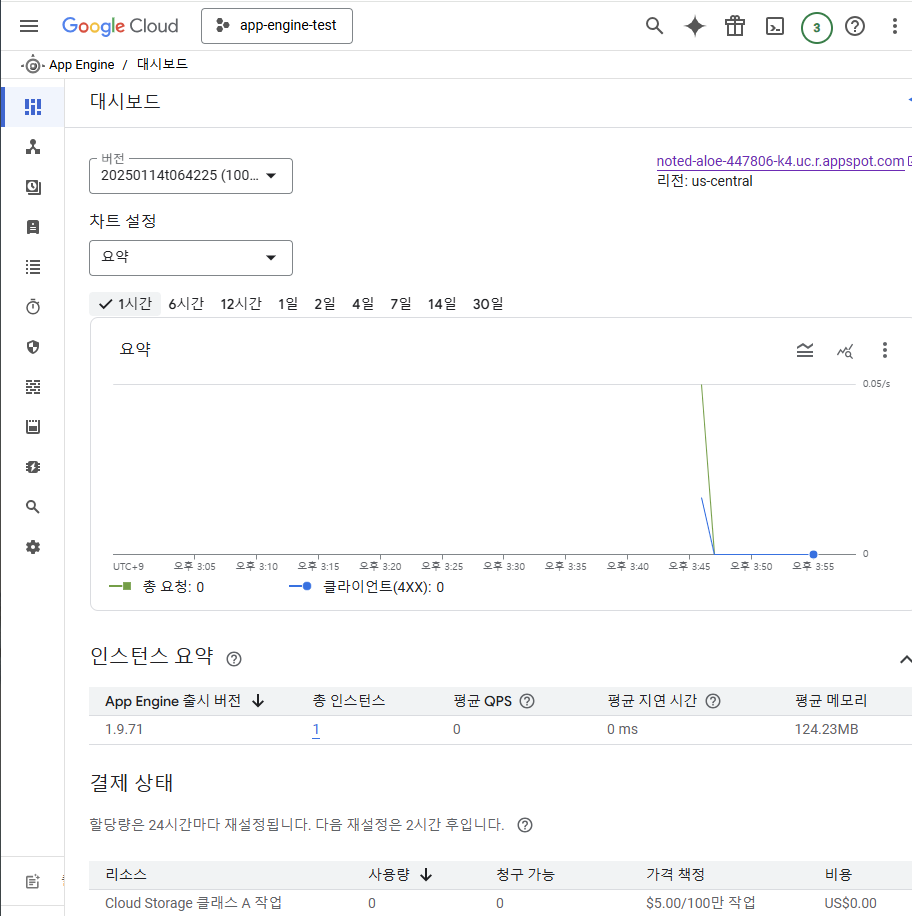This screenshot has height=916, width=912.
Task: Select the 12시간 time range
Action: 241,304
